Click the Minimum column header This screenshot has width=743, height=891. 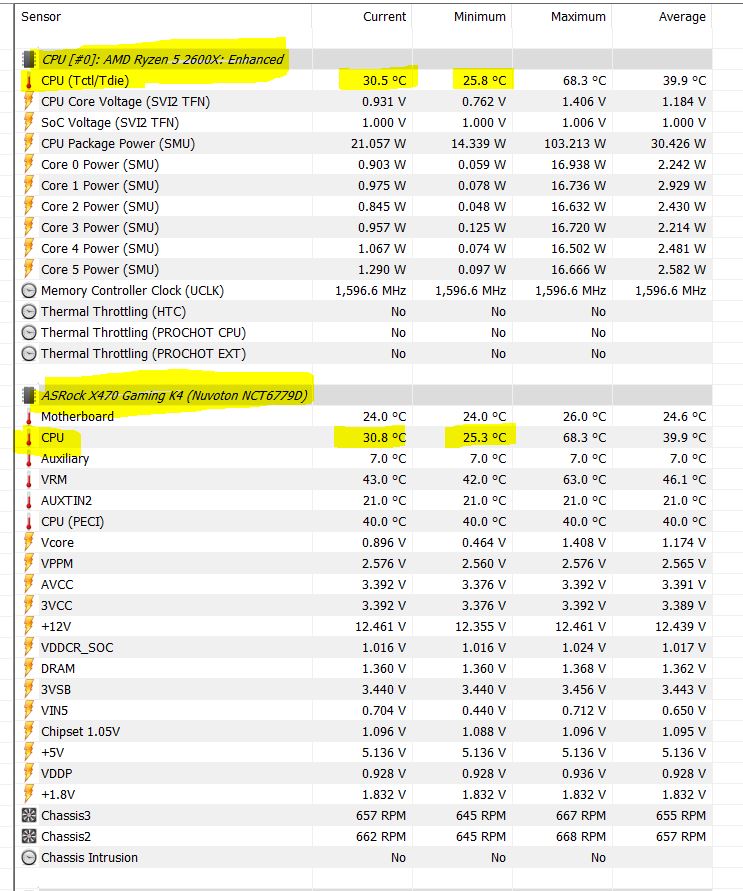[479, 17]
